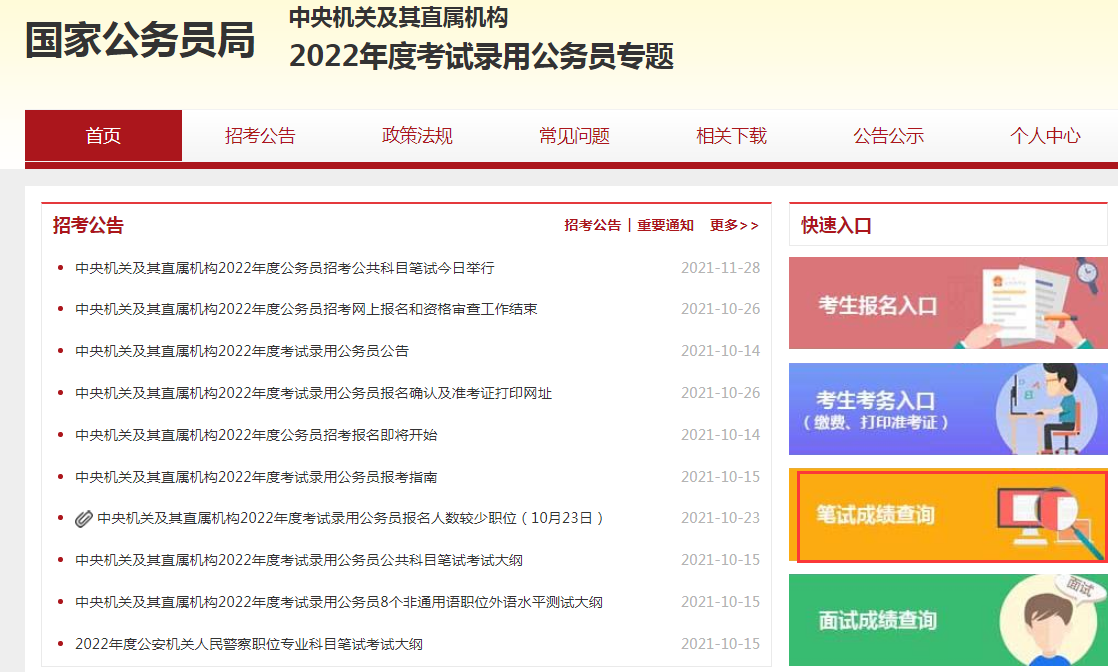Open the 报名确认及准考证打印网址 article
Image resolution: width=1118 pixels, height=672 pixels.
click(313, 393)
